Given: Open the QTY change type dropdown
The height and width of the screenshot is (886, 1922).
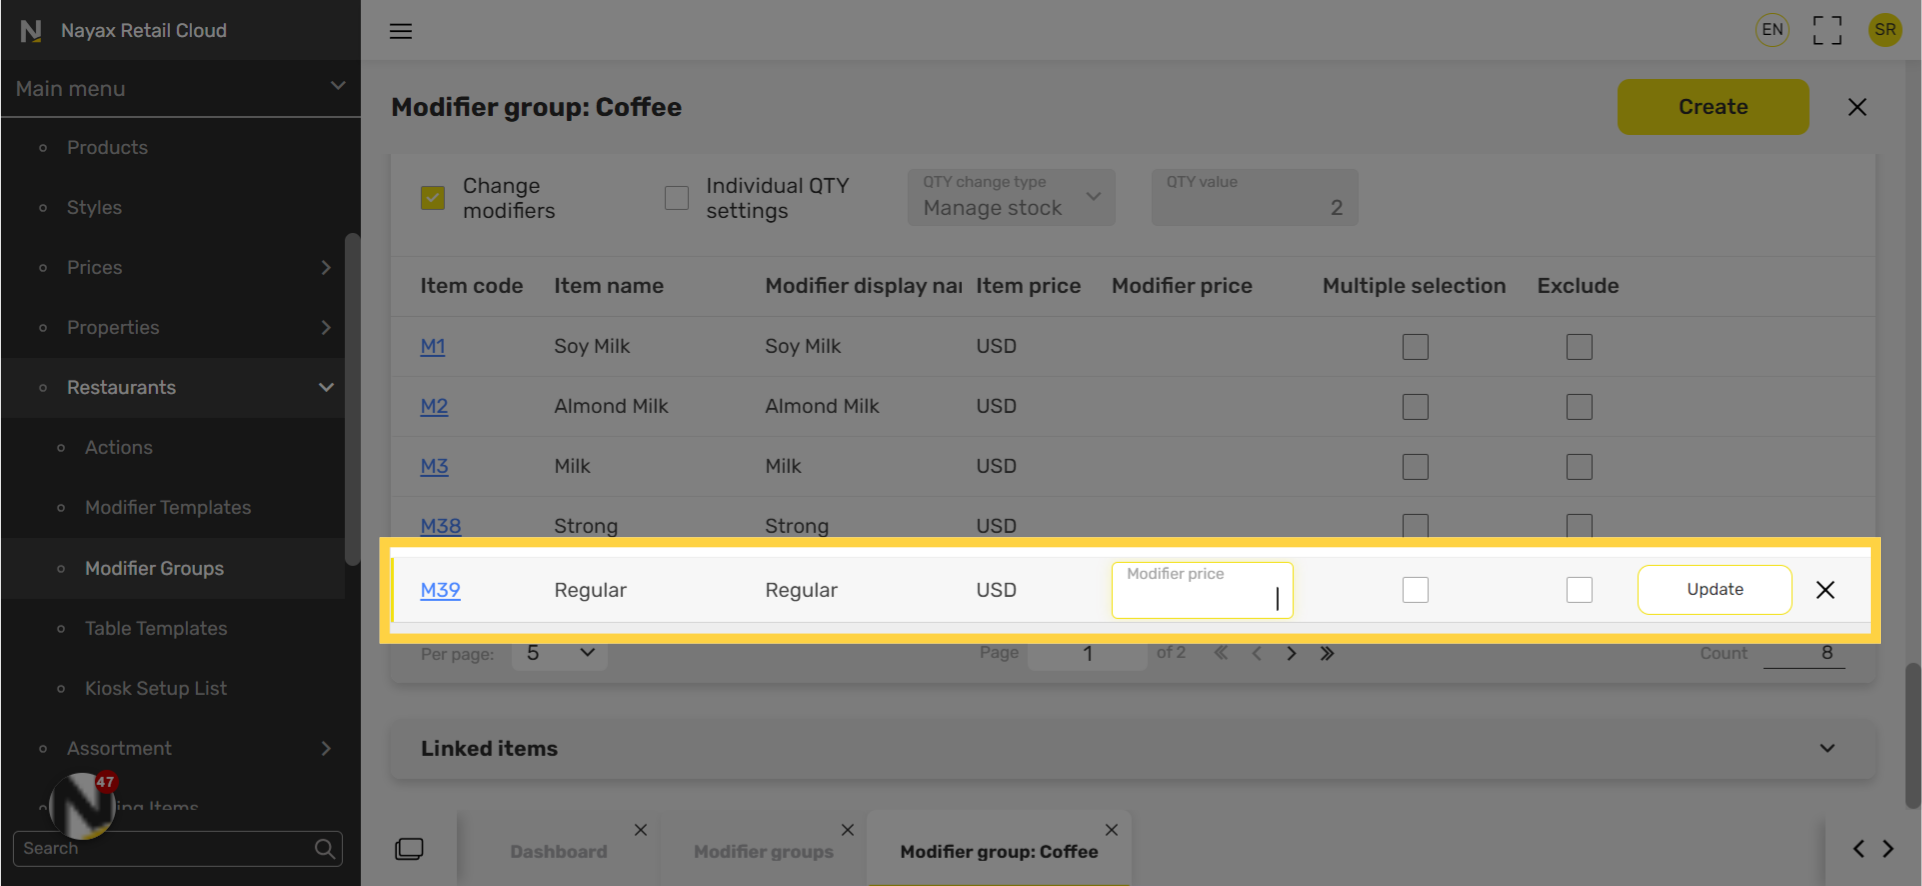Looking at the screenshot, I should point(1011,197).
